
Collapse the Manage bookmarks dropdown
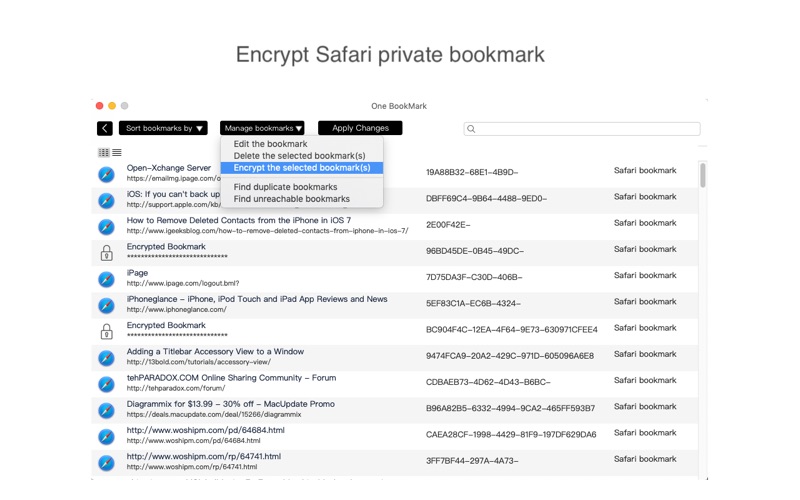pos(262,128)
